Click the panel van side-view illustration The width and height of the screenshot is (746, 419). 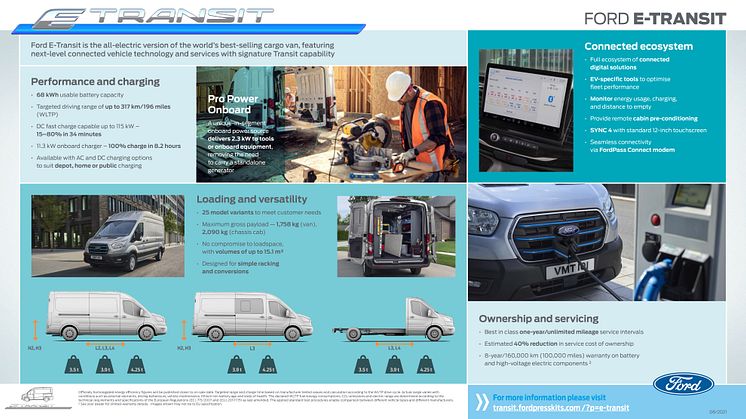point(107,316)
